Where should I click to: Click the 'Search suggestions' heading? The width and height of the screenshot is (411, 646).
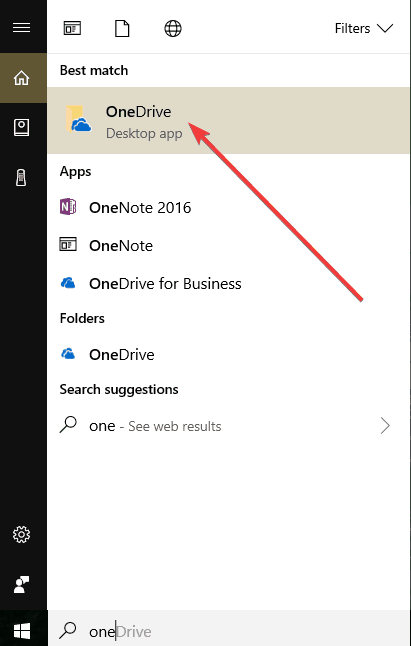(x=119, y=389)
